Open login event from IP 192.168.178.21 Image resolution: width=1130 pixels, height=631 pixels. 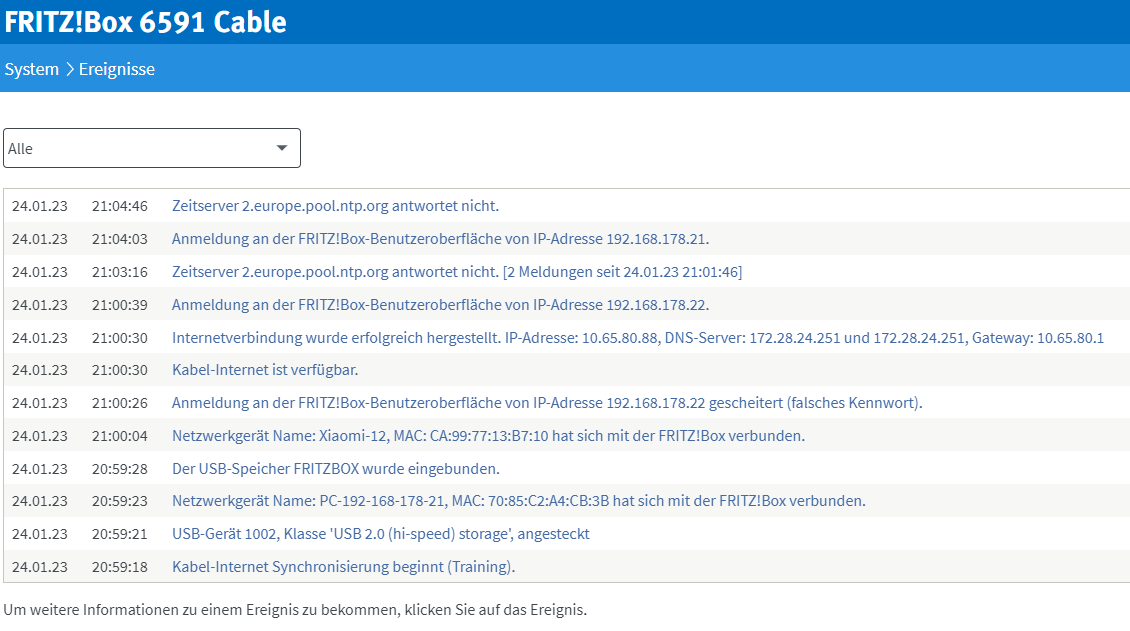coord(440,239)
